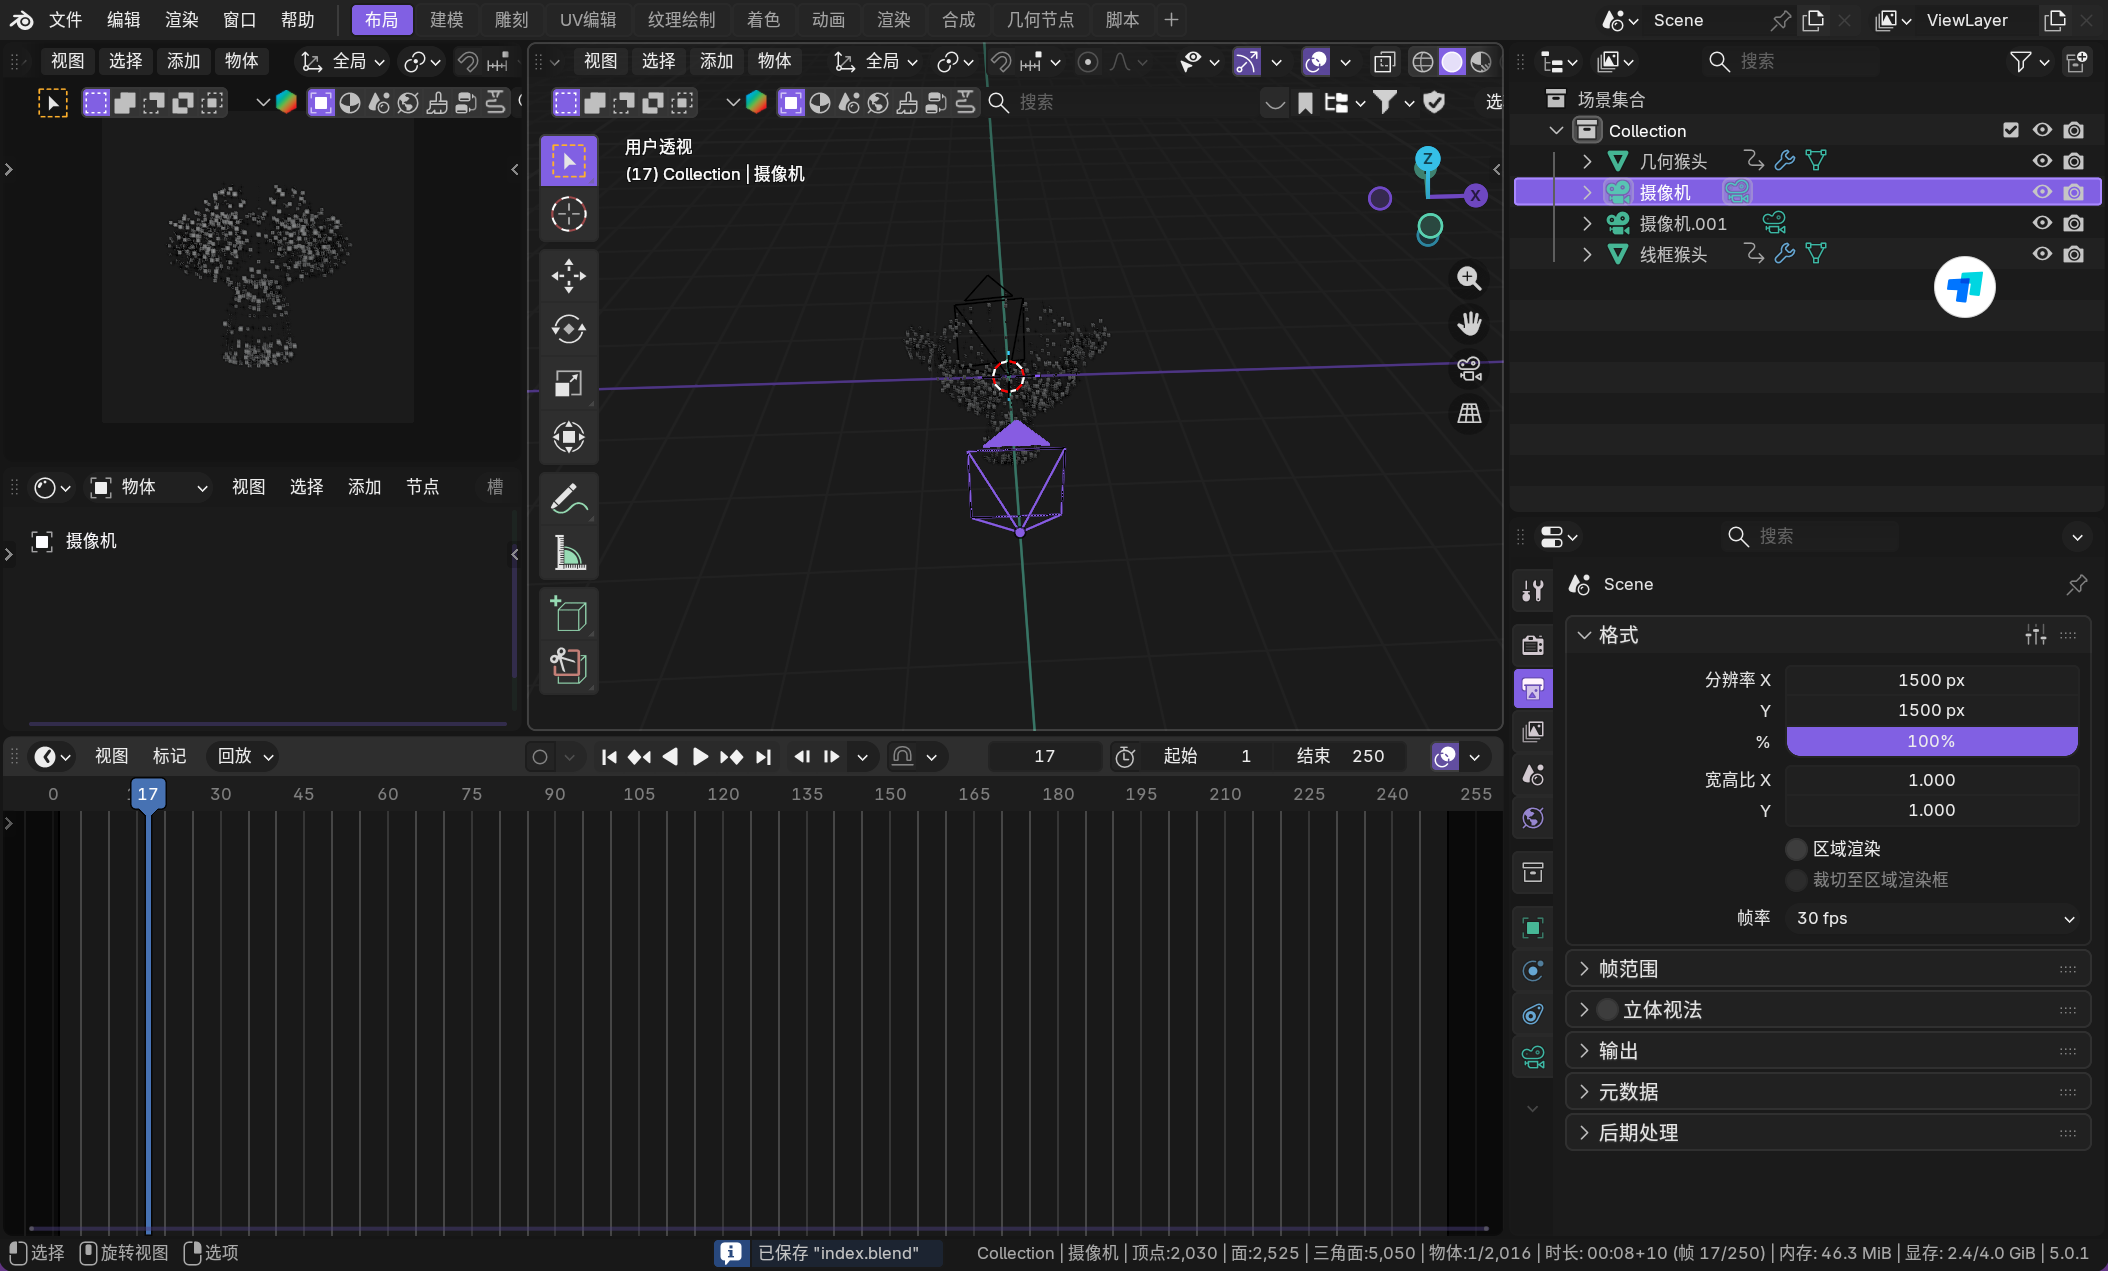2108x1271 pixels.
Task: Click the current frame field showing 17
Action: pos(1044,756)
